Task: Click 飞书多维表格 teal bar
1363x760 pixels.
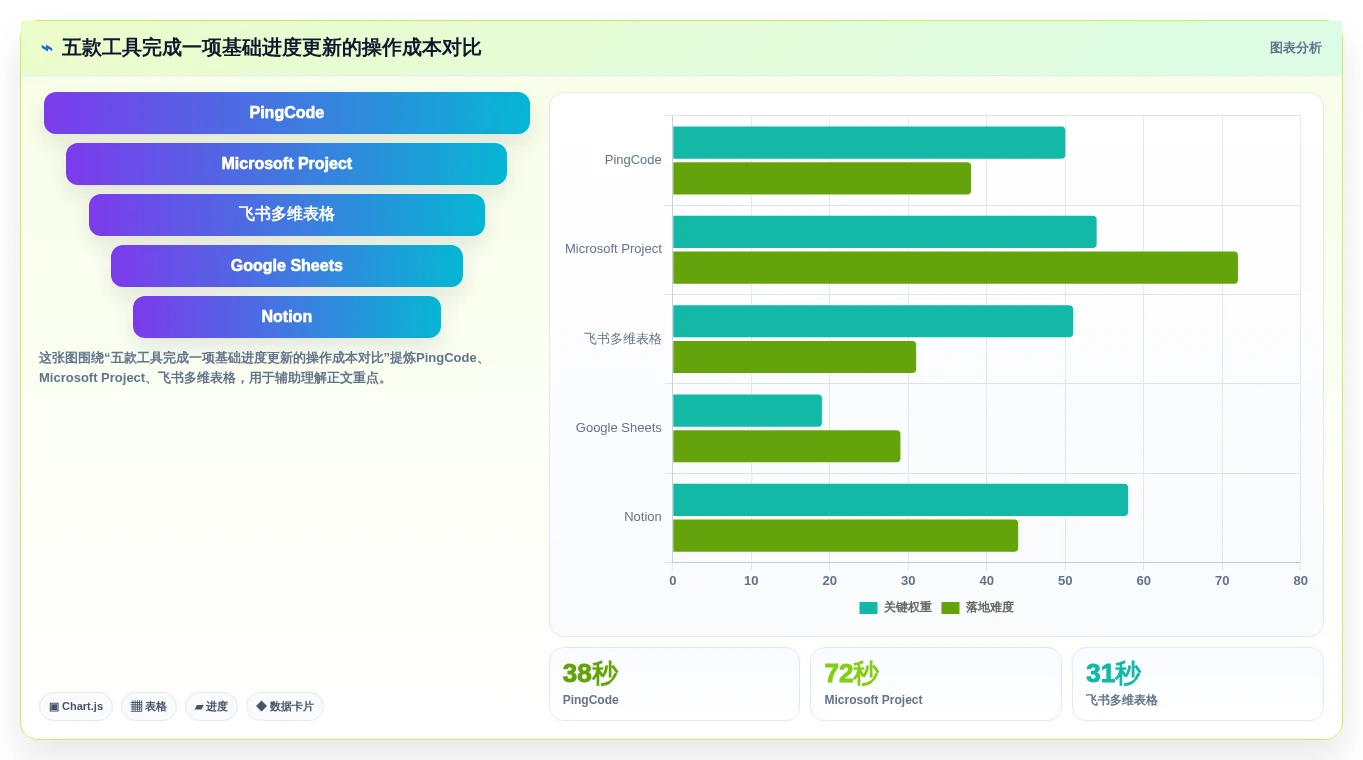Action: [x=873, y=321]
